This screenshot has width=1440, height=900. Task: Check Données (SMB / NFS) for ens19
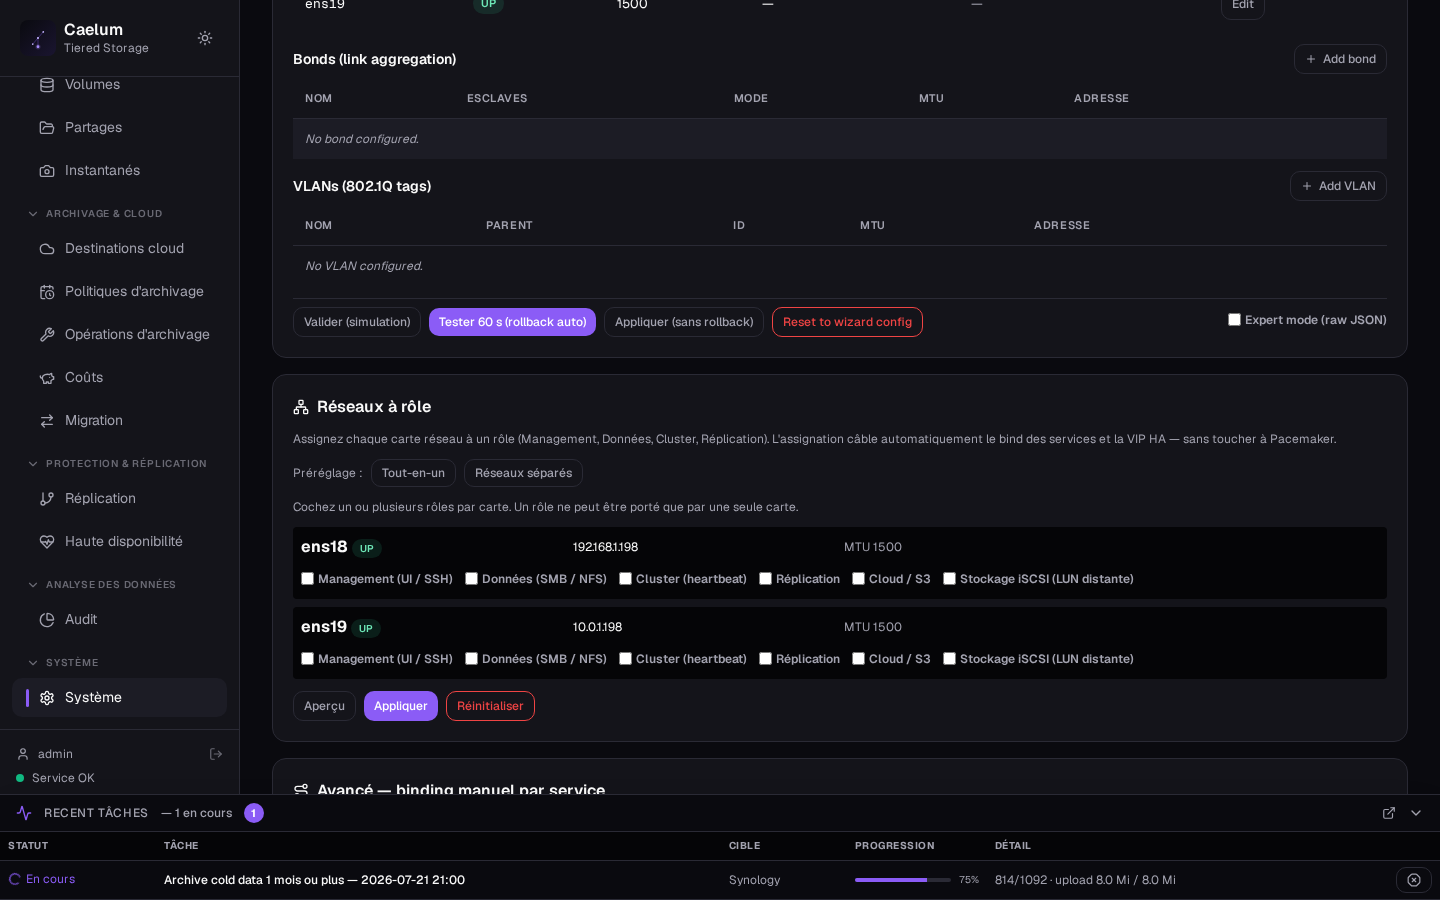click(x=472, y=659)
